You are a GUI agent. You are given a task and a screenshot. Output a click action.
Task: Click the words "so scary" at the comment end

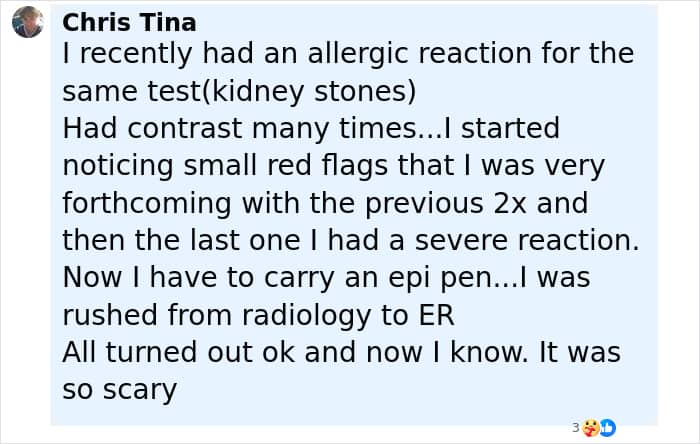(x=119, y=389)
